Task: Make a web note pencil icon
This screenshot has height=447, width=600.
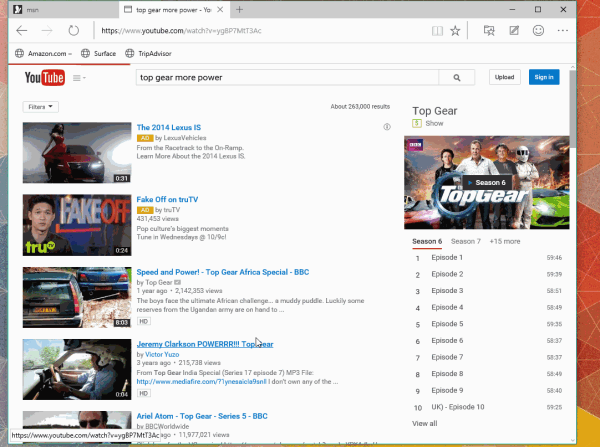Action: pyautogui.click(x=514, y=31)
